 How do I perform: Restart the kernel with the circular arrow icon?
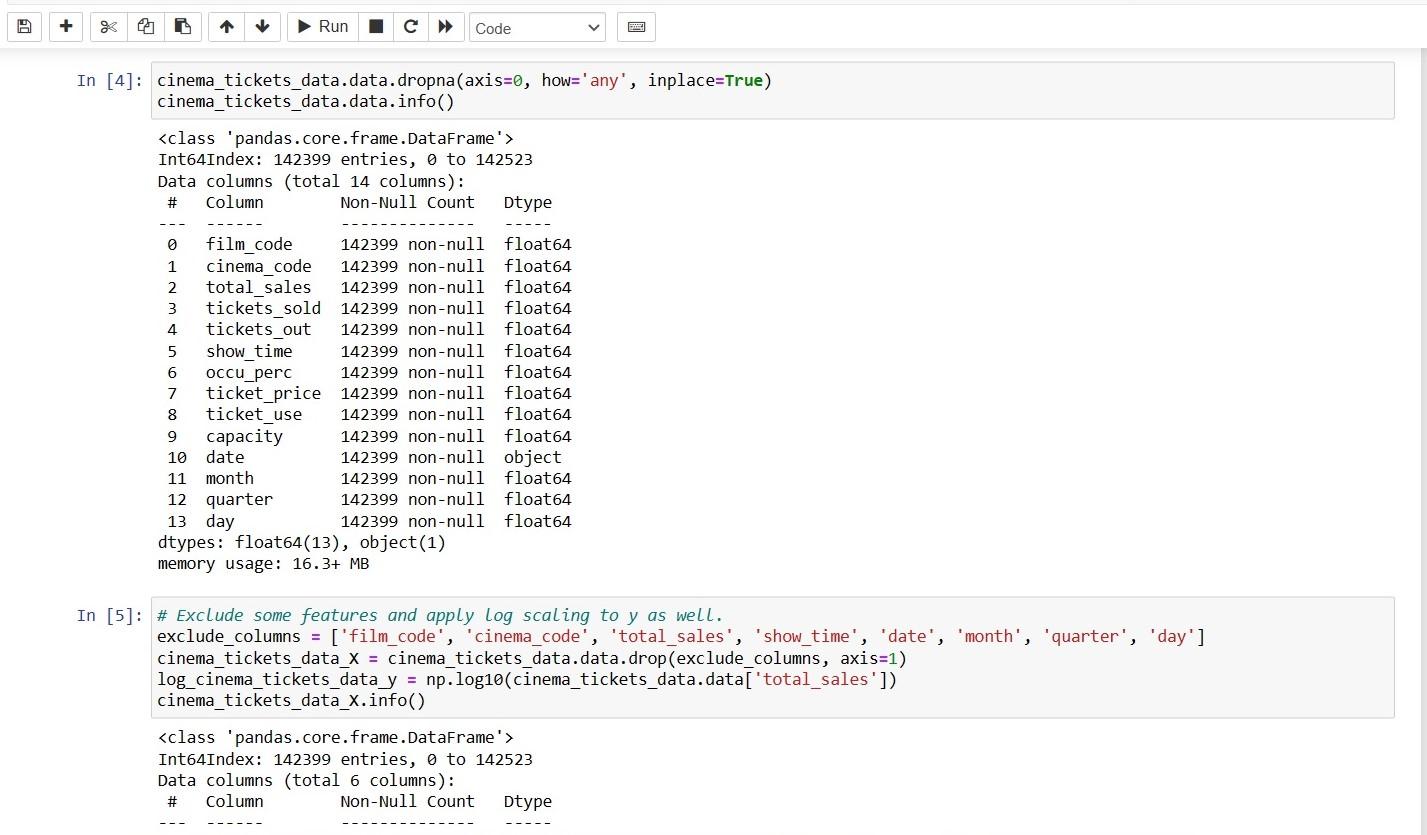click(410, 27)
